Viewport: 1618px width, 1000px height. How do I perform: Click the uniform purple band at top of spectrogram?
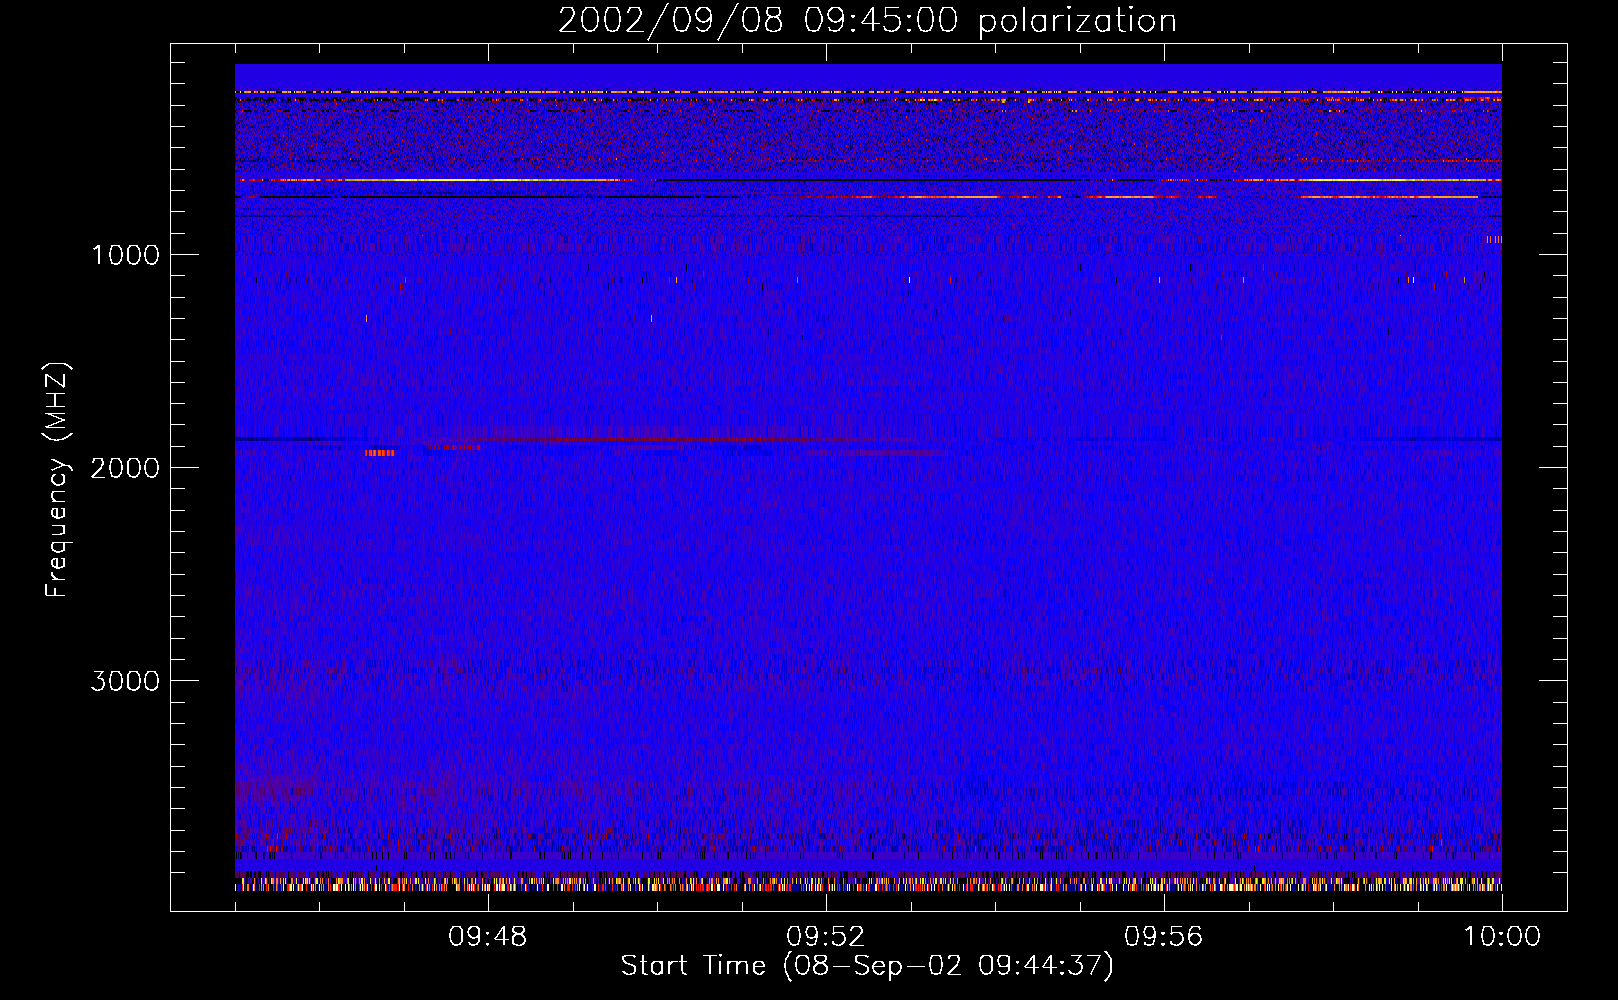[x=868, y=76]
